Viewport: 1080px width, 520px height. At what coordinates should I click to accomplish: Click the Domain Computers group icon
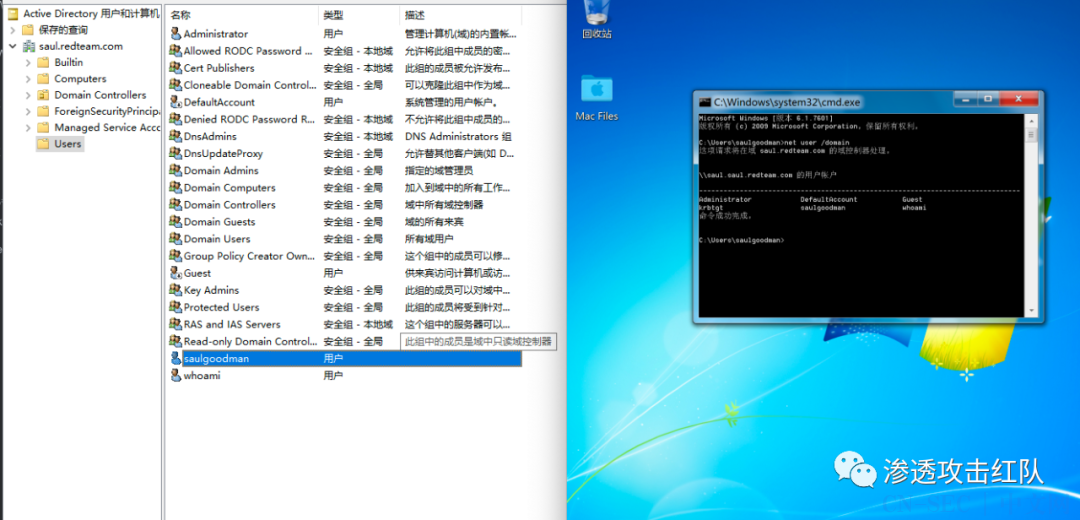[176, 187]
